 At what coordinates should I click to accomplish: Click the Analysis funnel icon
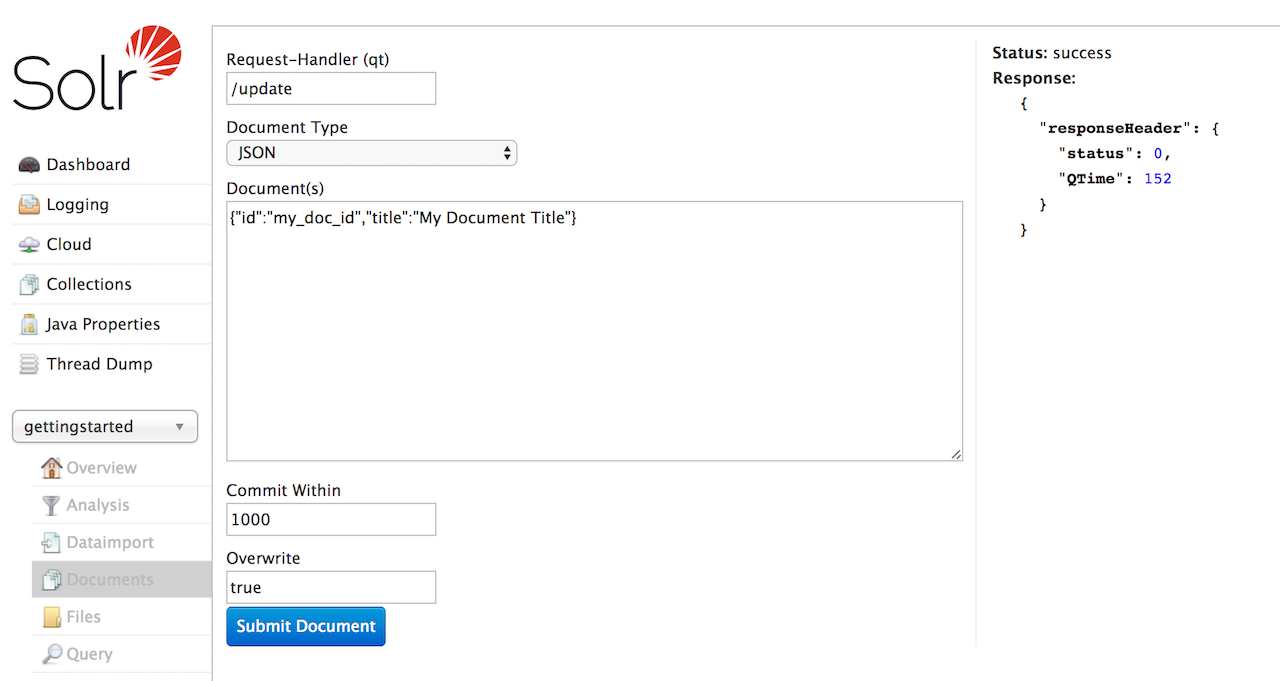[51, 505]
